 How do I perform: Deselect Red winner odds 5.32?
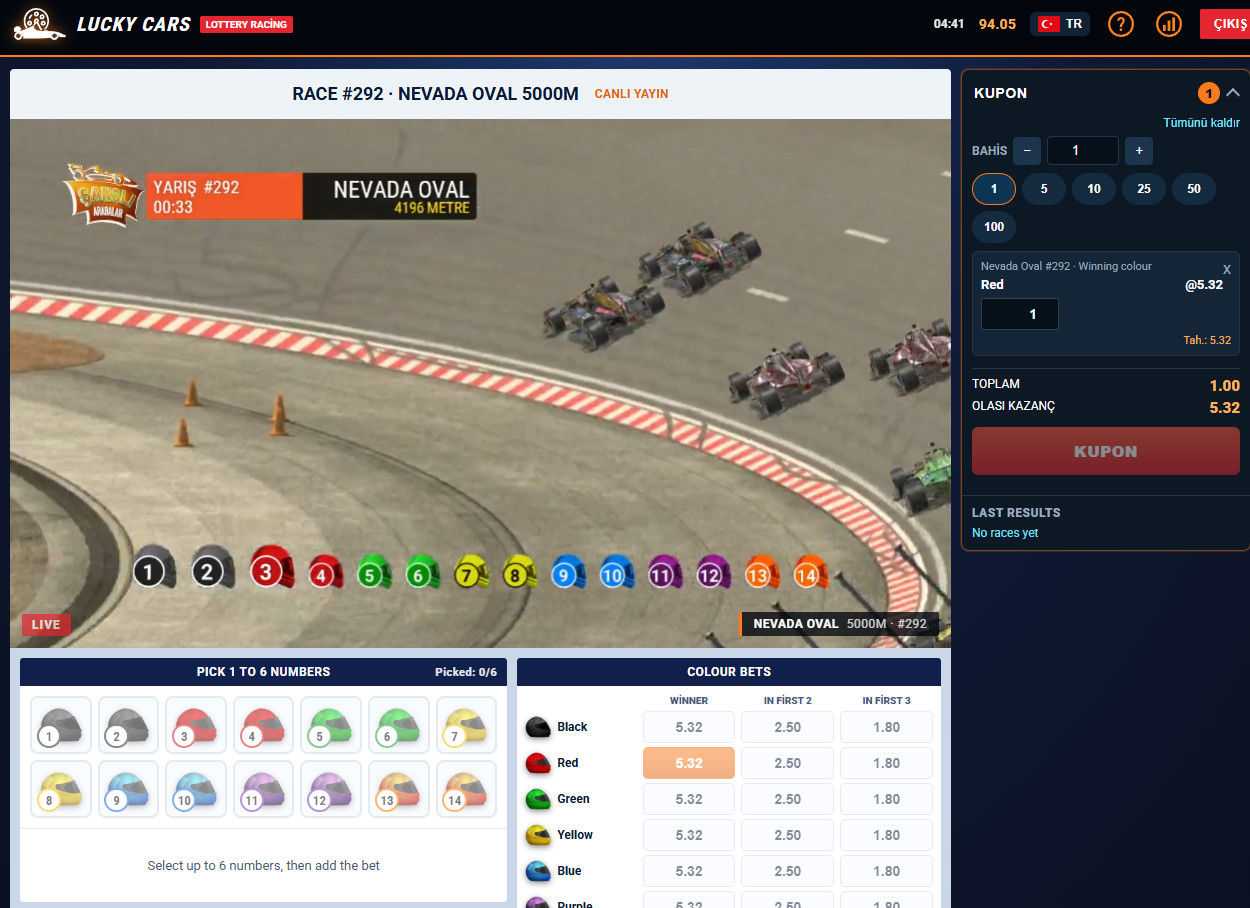(689, 763)
